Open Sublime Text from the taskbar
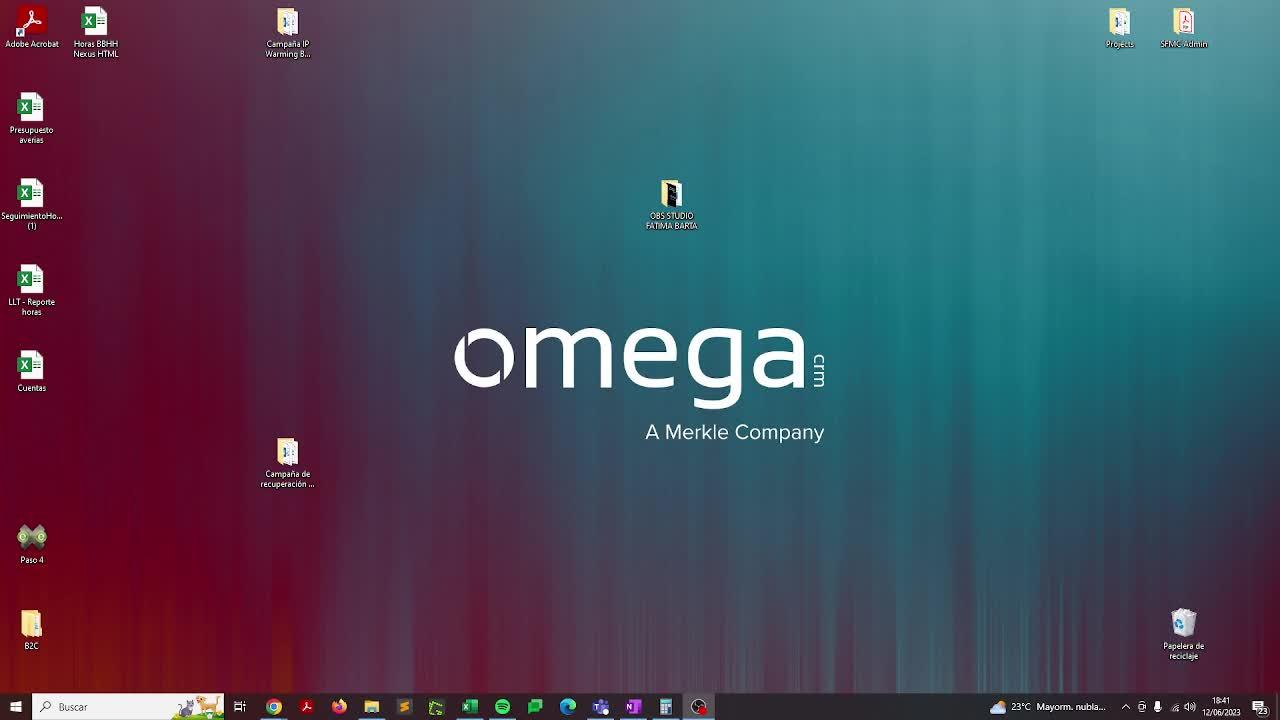This screenshot has height=720, width=1280. click(404, 707)
